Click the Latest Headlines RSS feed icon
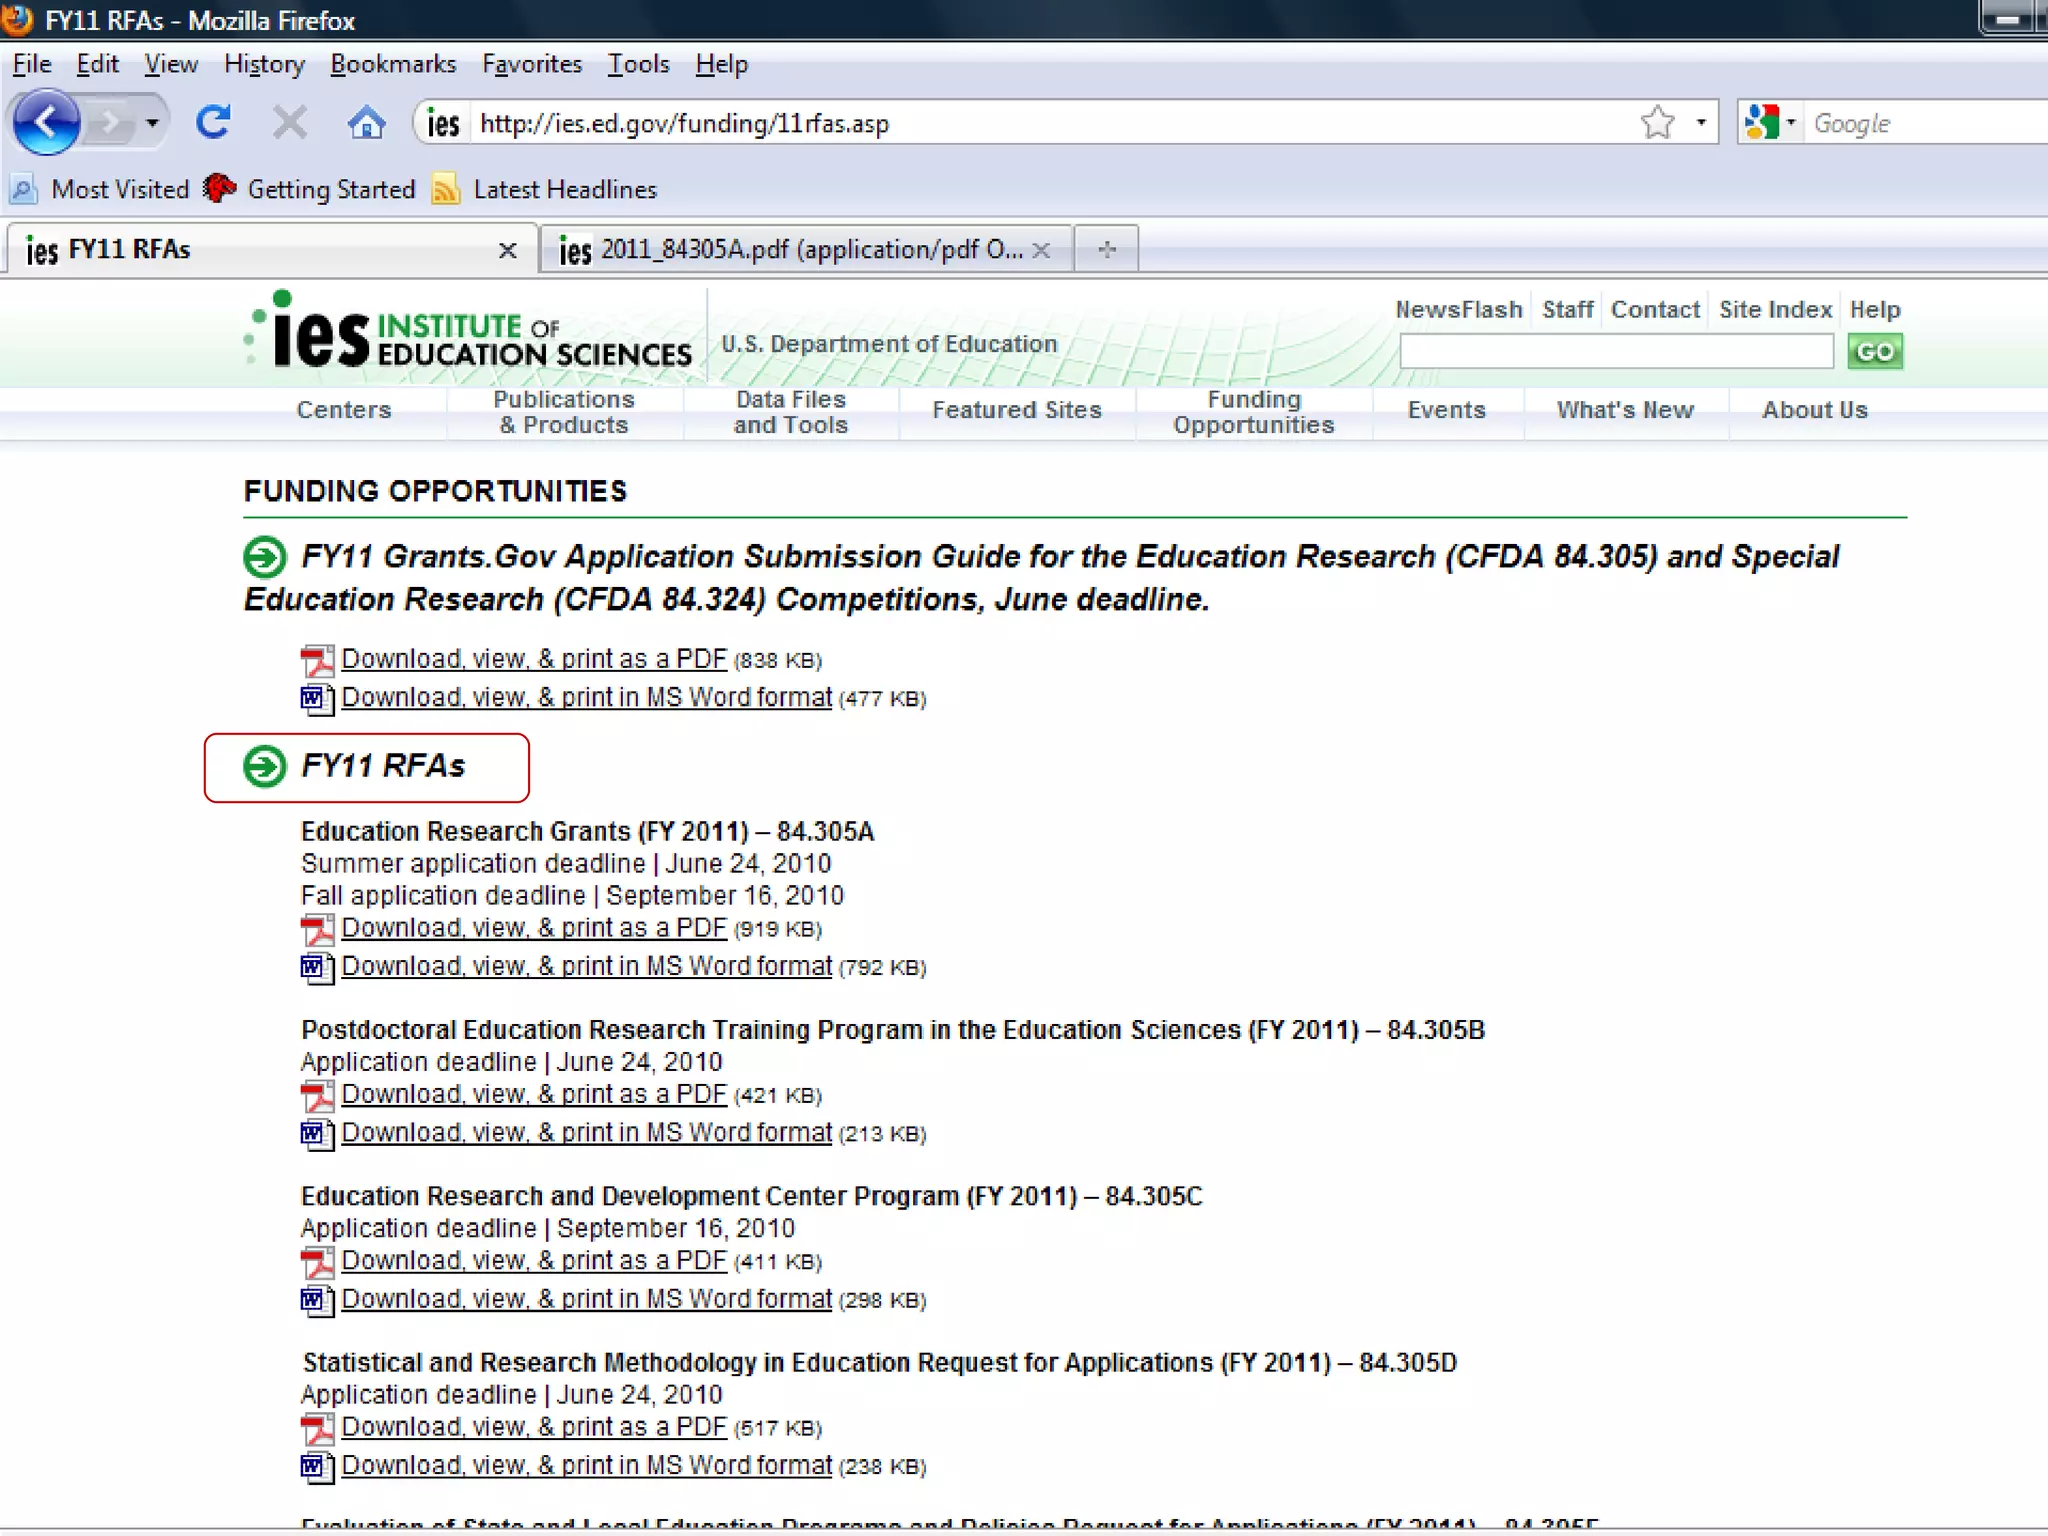Viewport: 2048px width, 1536px height. 445,189
